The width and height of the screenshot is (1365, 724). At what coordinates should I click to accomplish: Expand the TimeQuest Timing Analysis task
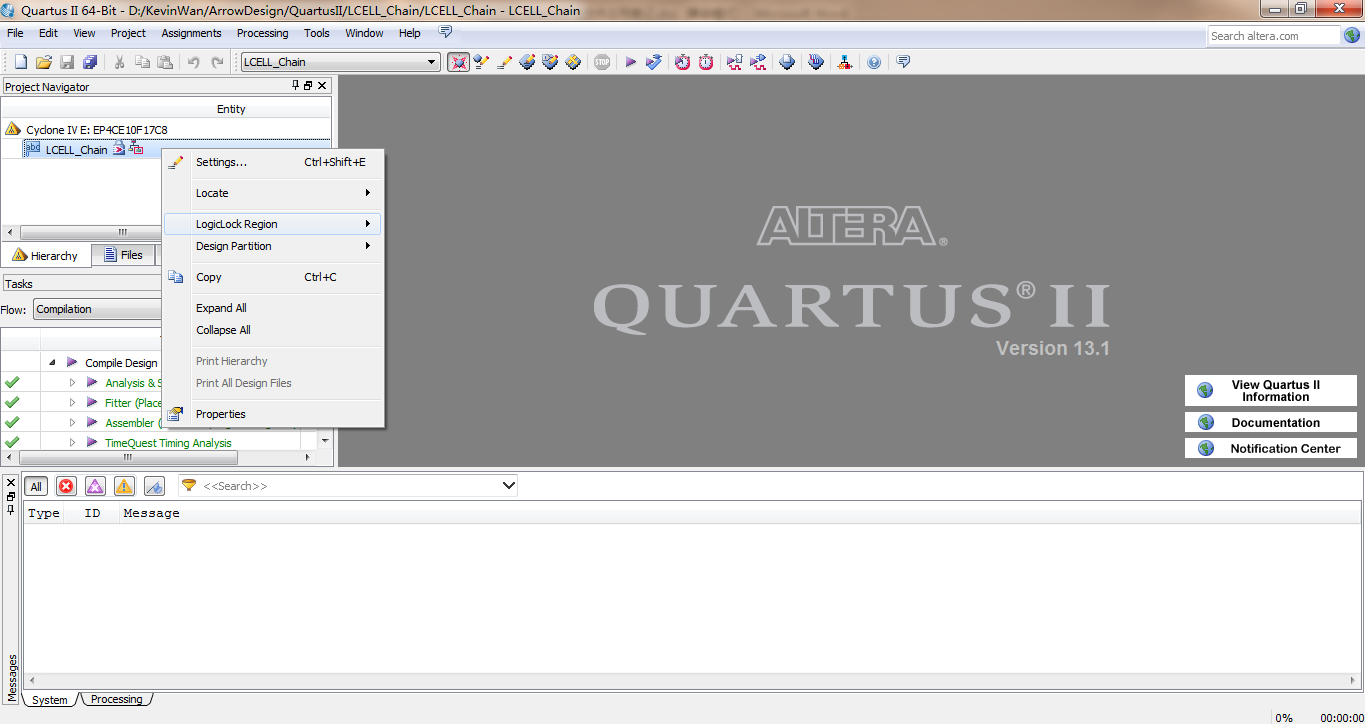tap(72, 443)
